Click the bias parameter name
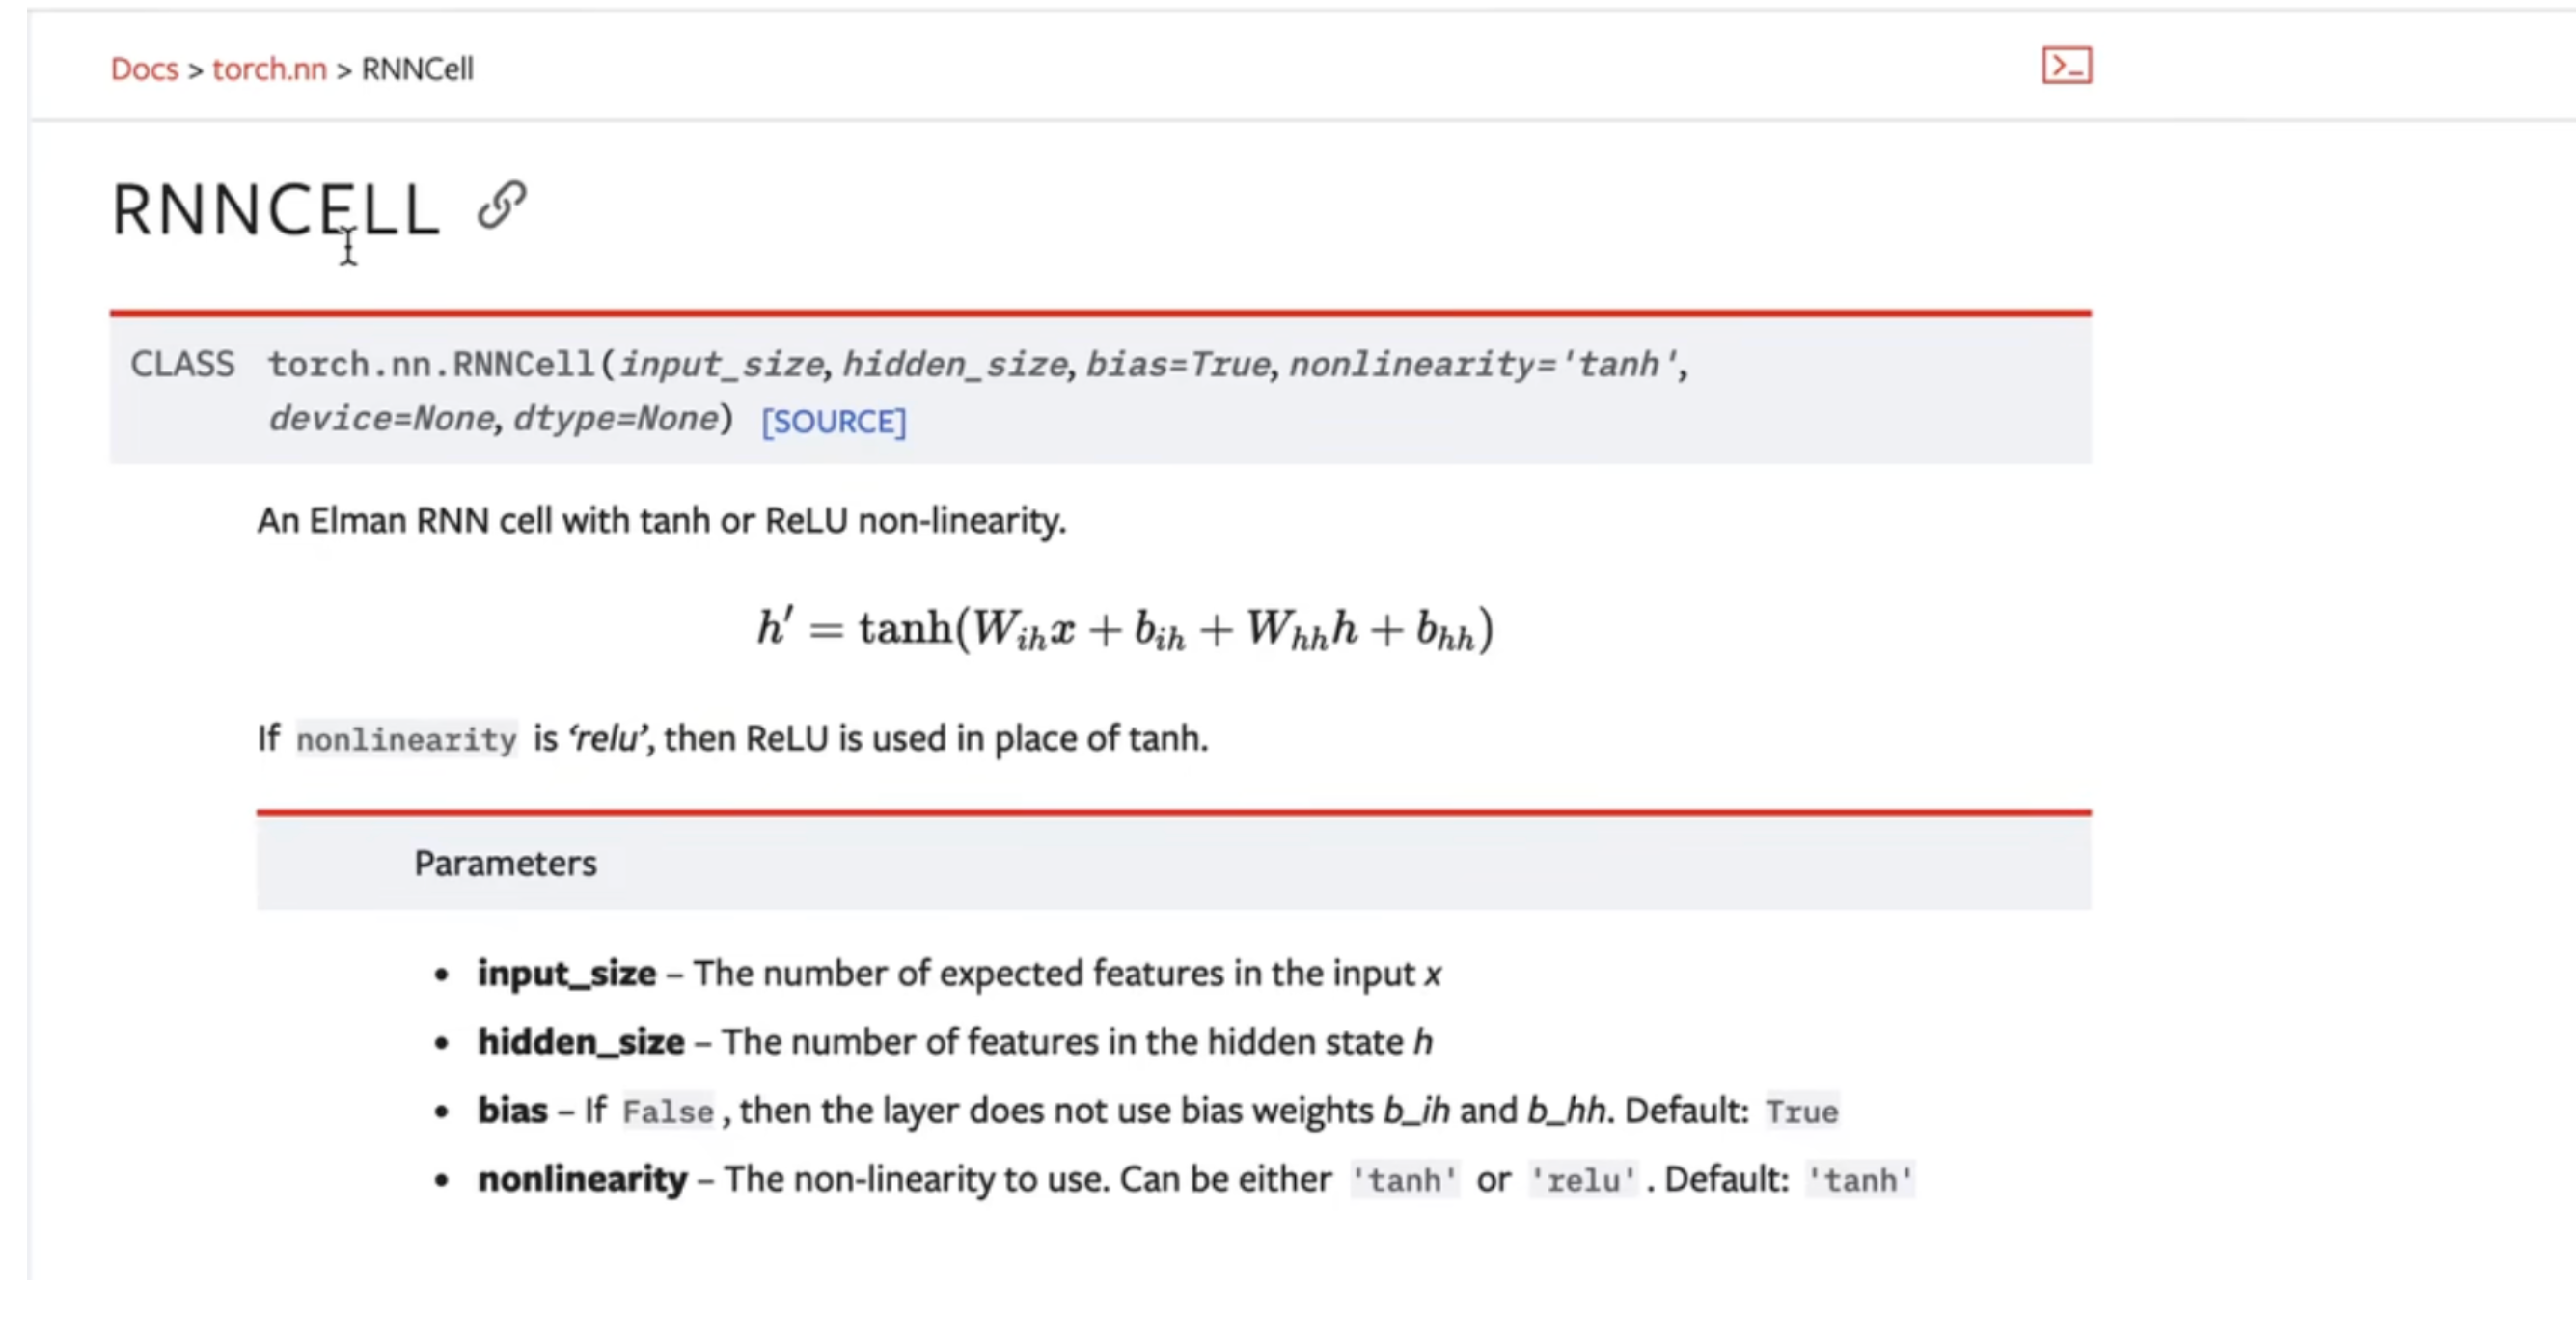The width and height of the screenshot is (2576, 1318). 512,1110
